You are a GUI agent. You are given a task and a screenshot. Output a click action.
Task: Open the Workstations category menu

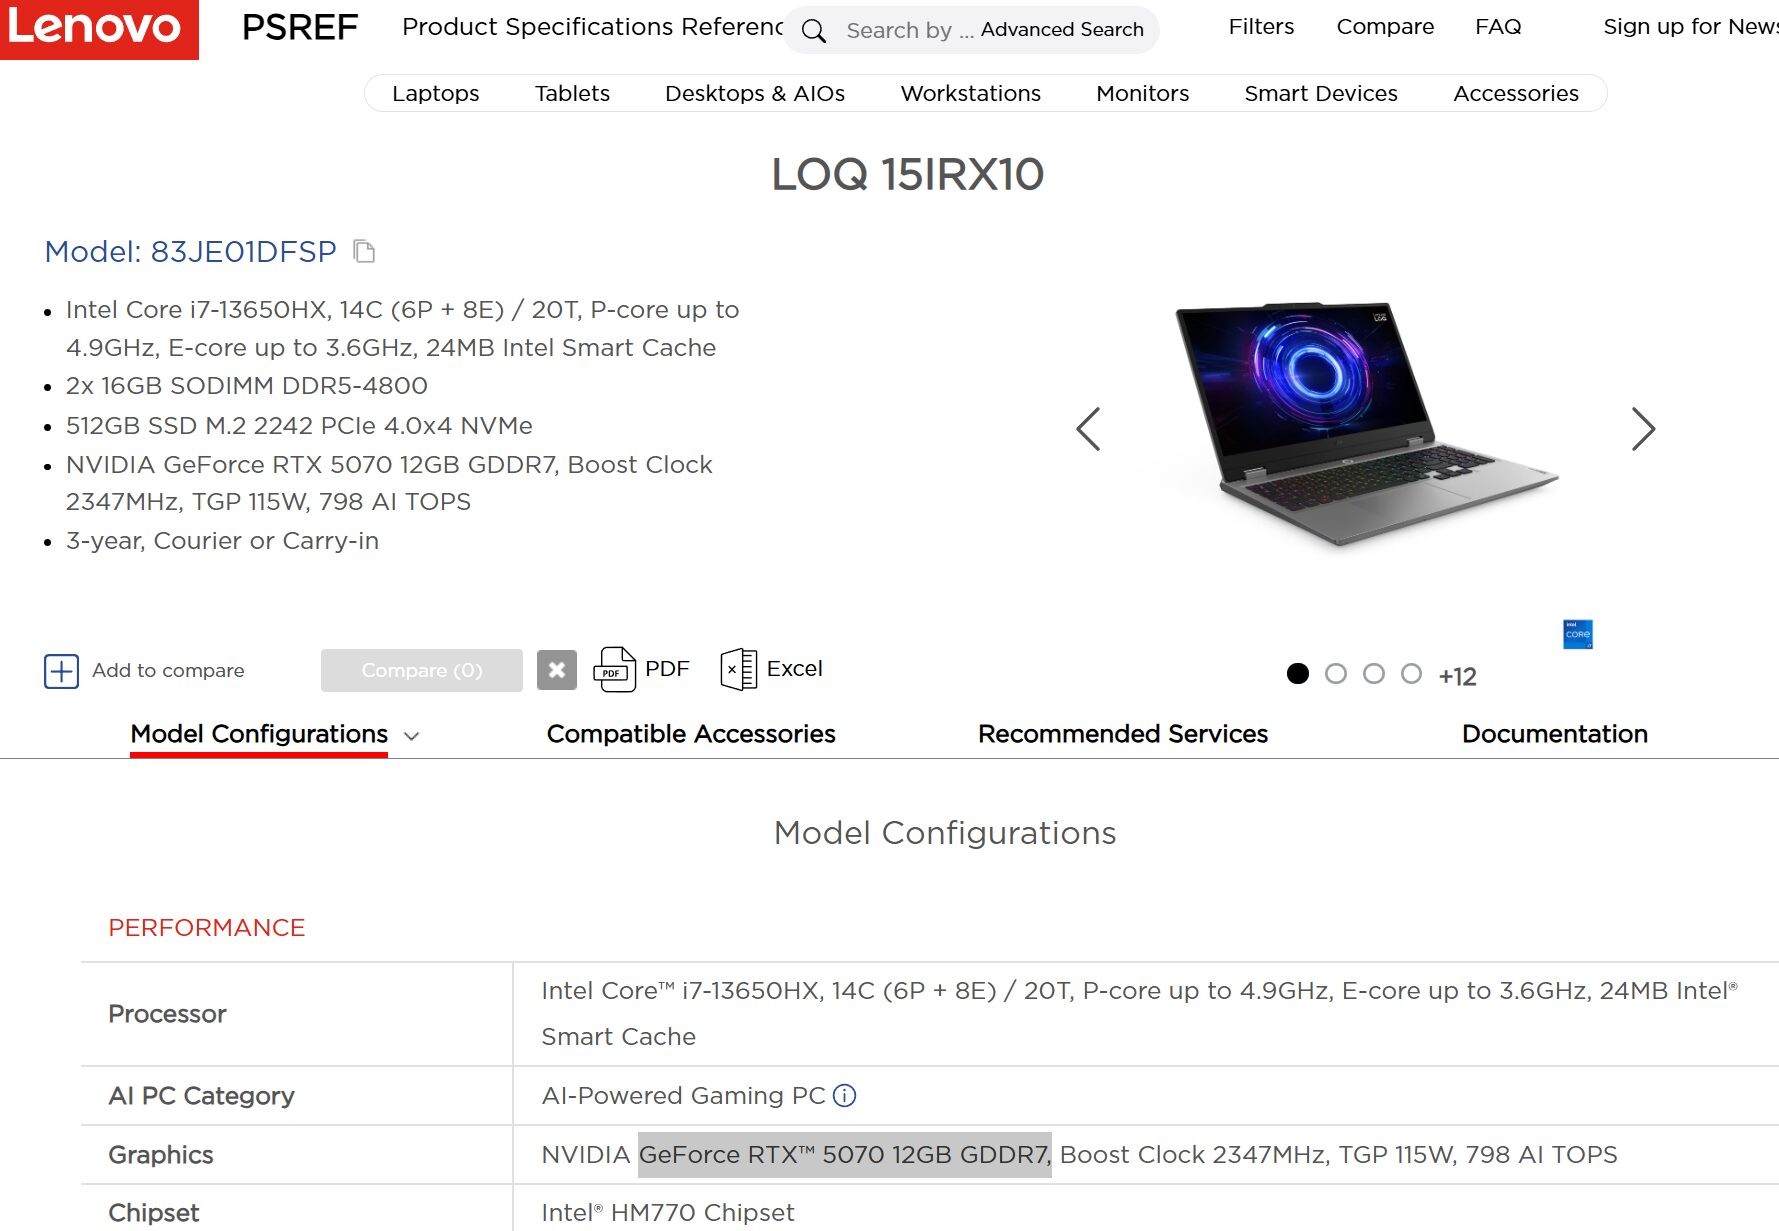(x=971, y=93)
